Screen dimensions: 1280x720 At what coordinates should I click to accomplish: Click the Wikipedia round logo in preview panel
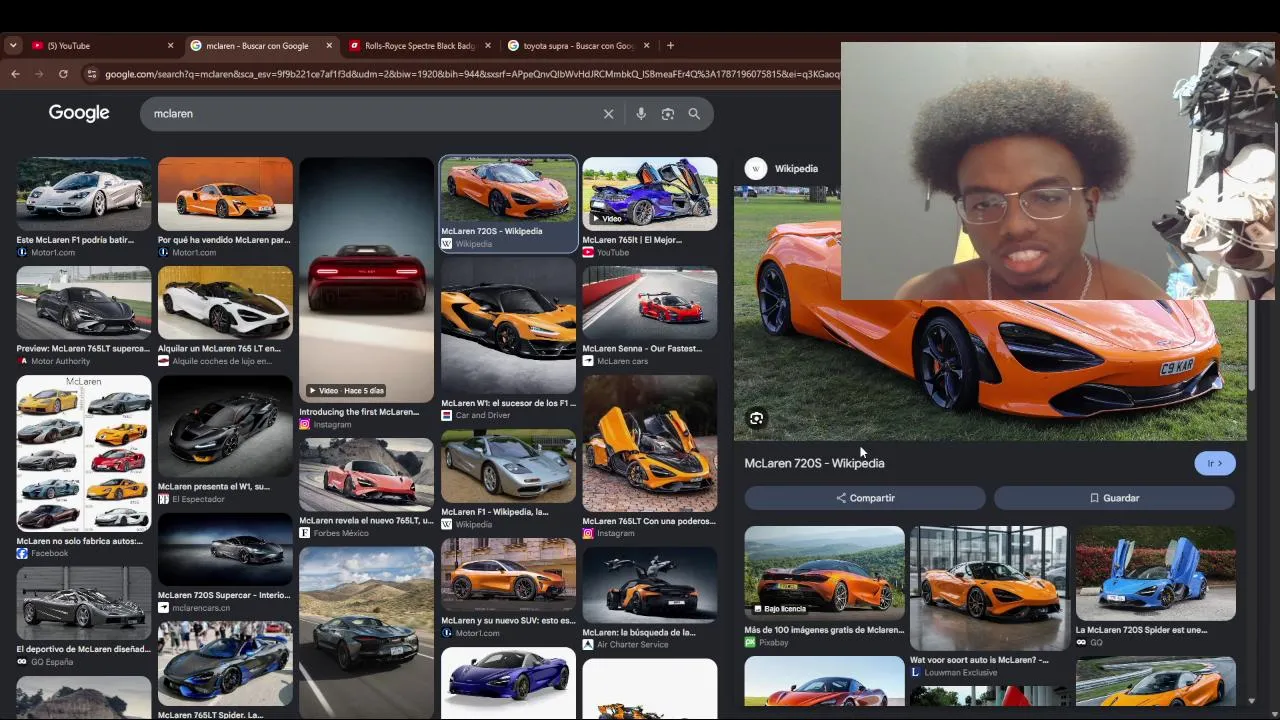click(x=756, y=169)
